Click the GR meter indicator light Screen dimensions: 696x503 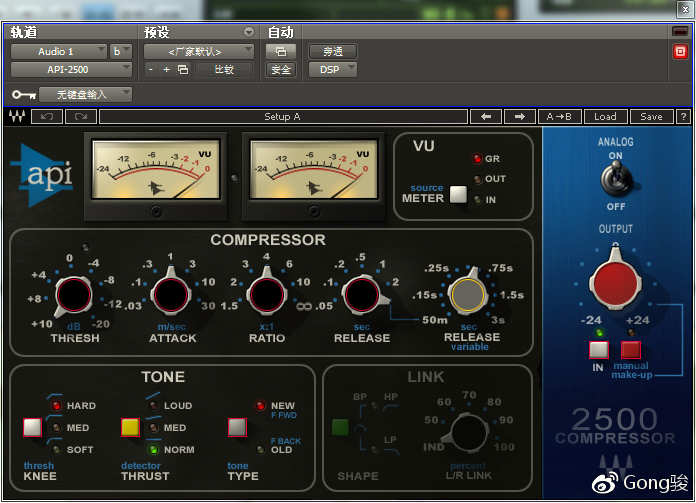click(x=477, y=158)
